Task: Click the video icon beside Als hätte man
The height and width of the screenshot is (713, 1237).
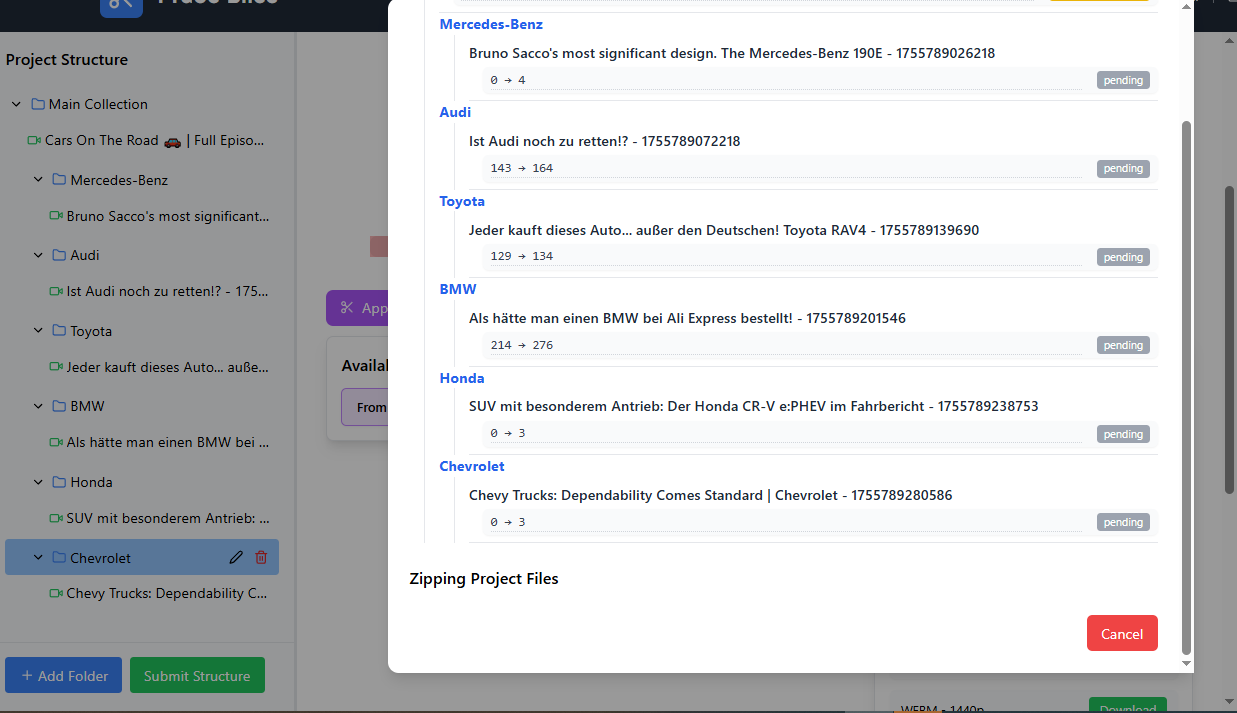Action: tap(56, 442)
